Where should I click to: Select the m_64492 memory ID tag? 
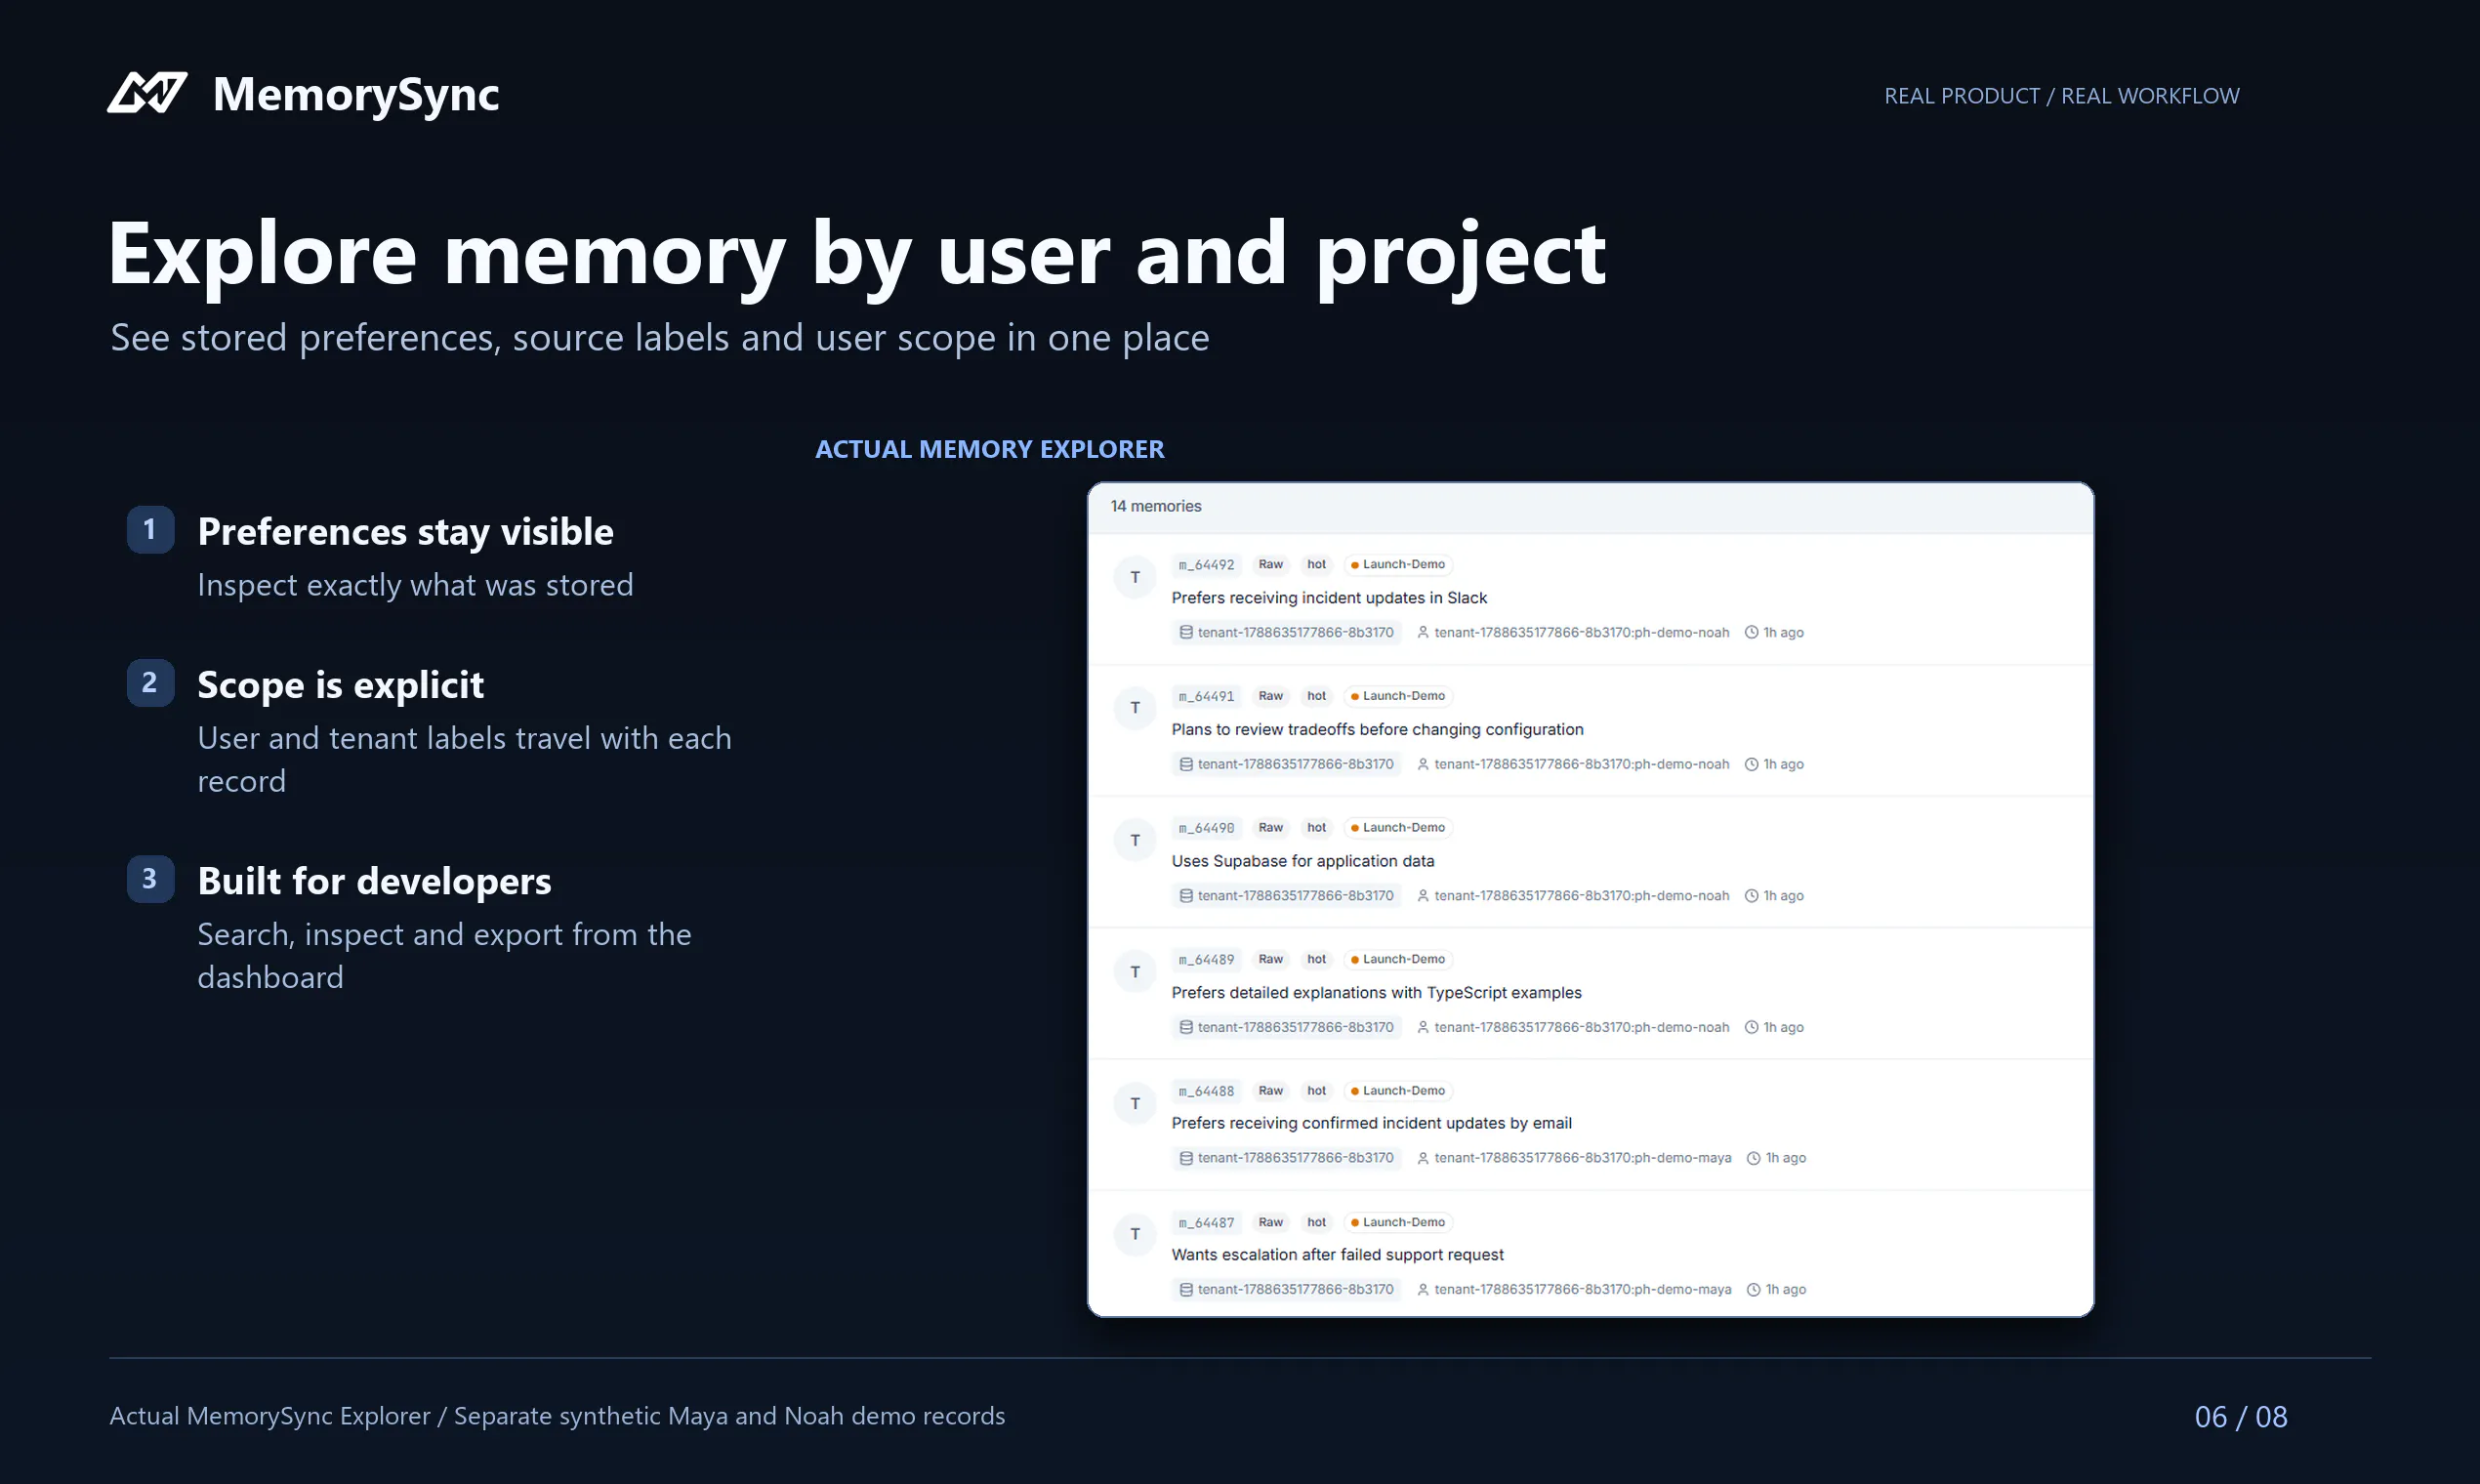pyautogui.click(x=1207, y=564)
